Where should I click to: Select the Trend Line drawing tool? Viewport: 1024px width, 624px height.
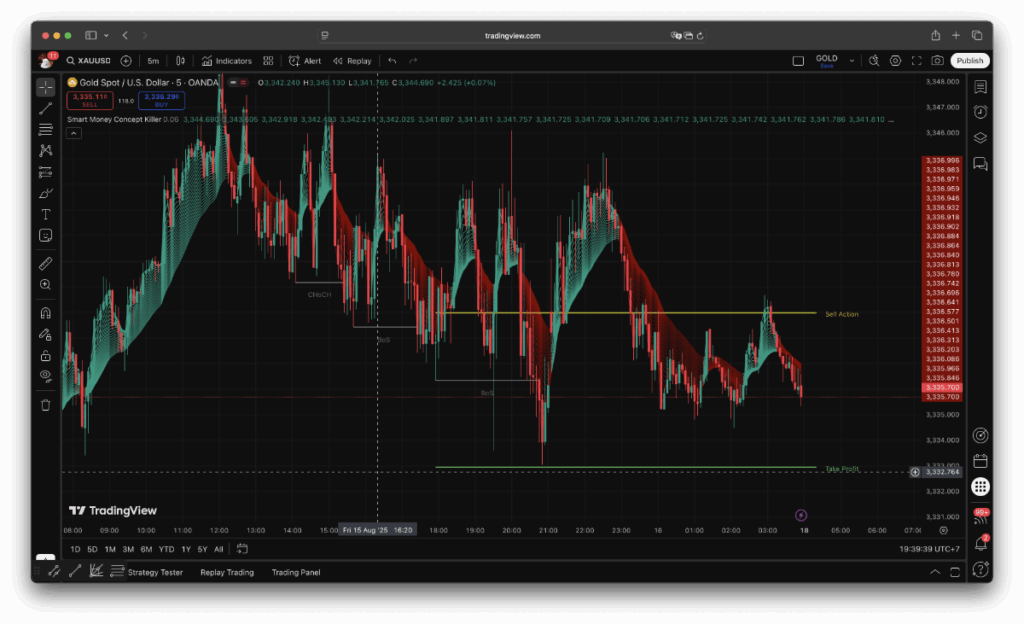(45, 108)
